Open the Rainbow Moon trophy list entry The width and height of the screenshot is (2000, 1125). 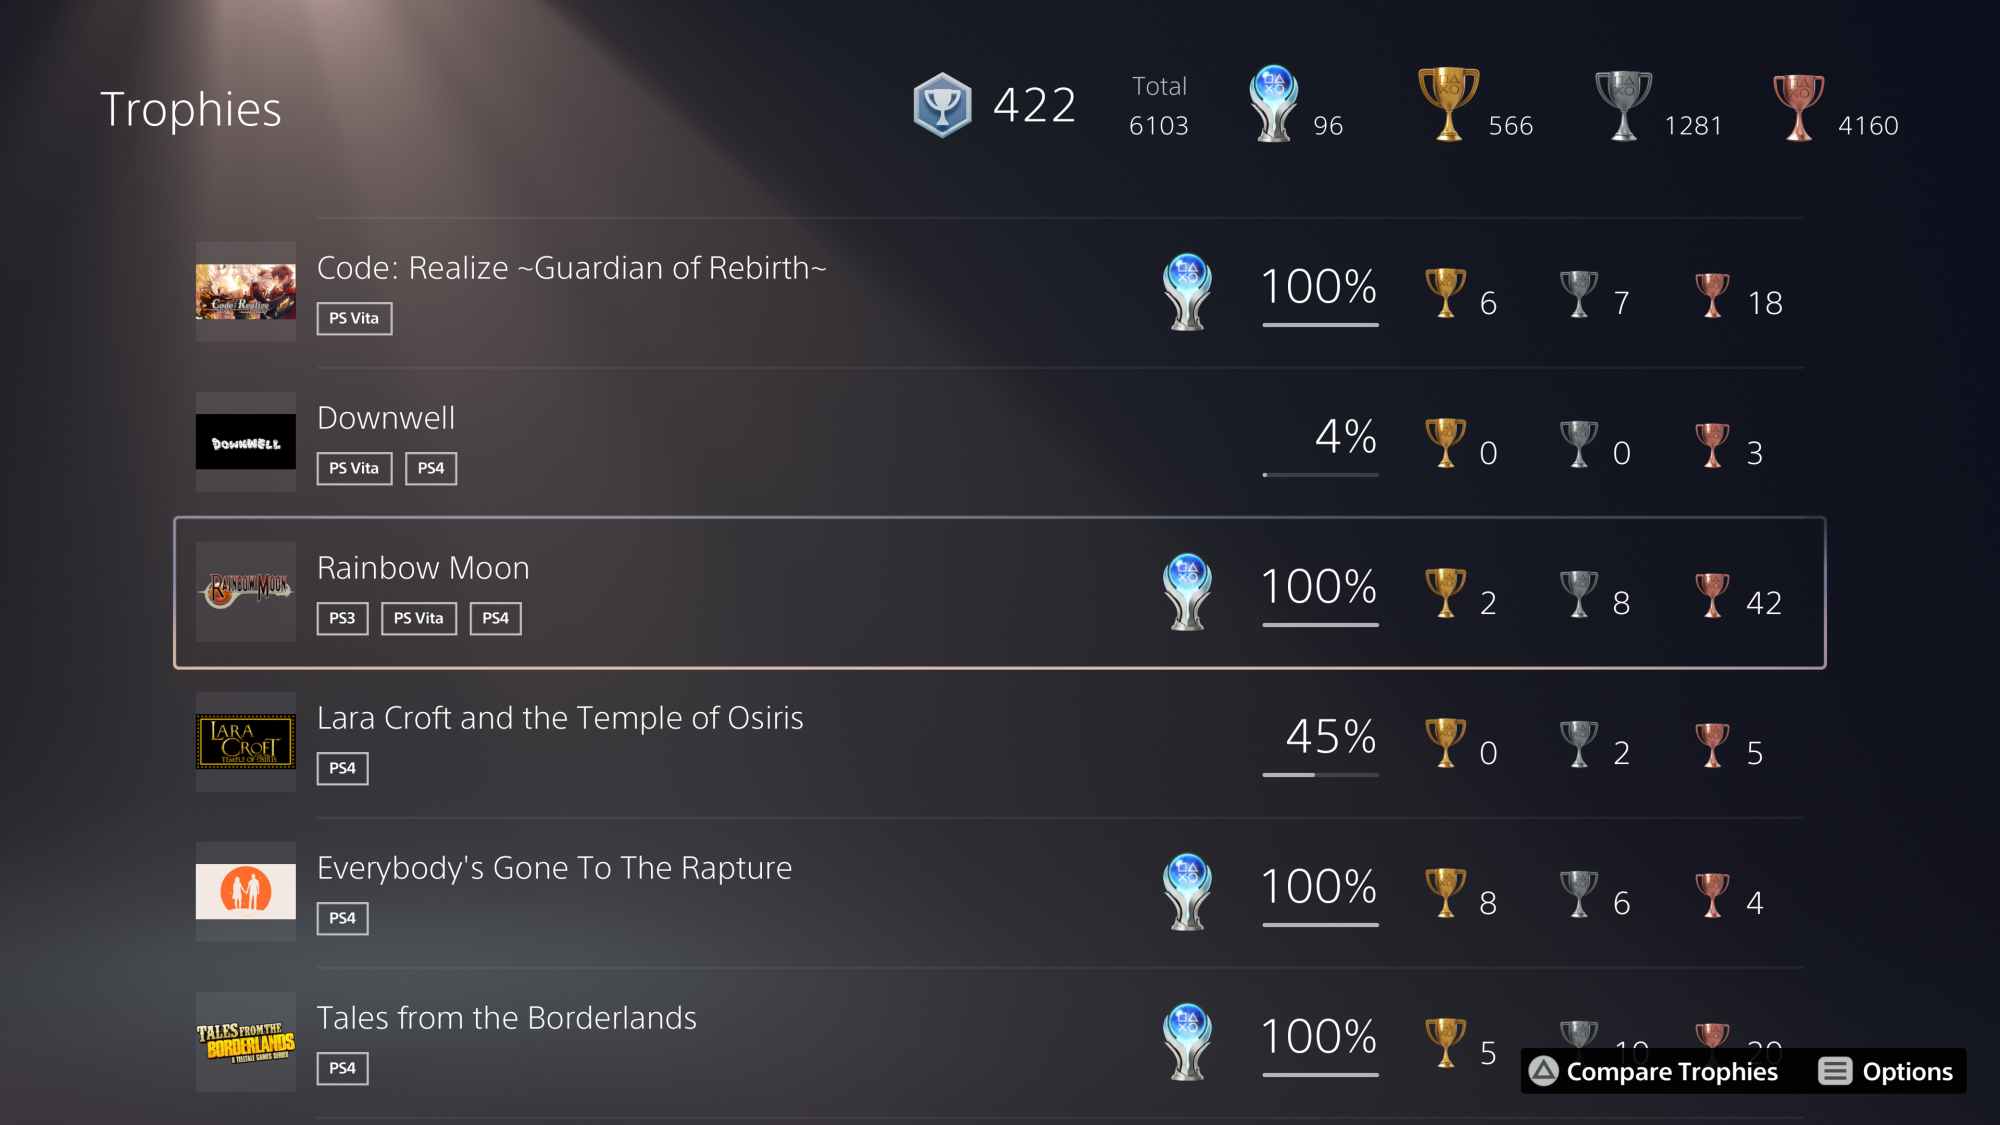point(700,590)
